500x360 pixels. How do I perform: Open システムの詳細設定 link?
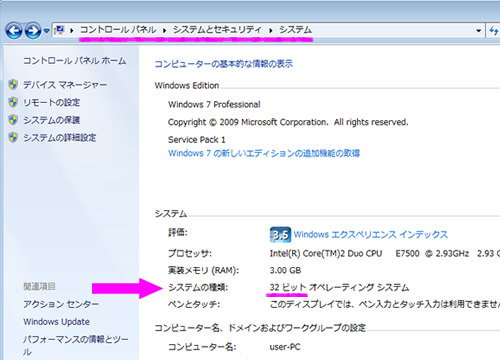(60, 138)
